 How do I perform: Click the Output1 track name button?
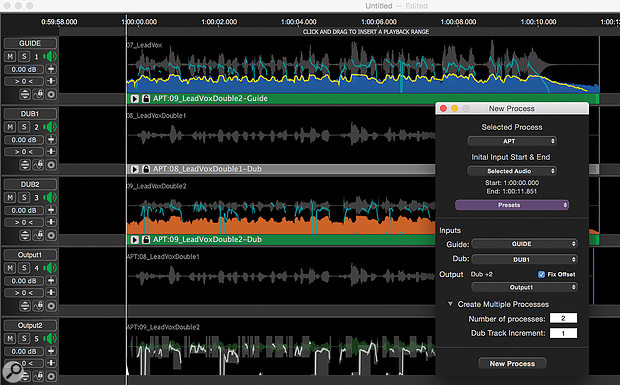coord(30,255)
